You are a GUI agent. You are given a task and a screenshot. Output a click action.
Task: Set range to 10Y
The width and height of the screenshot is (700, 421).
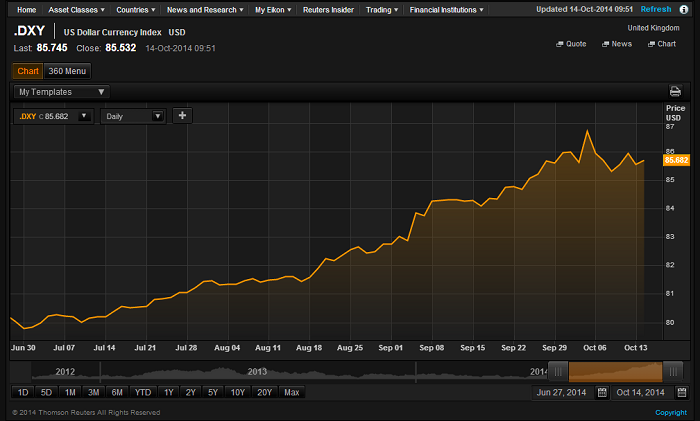click(238, 392)
